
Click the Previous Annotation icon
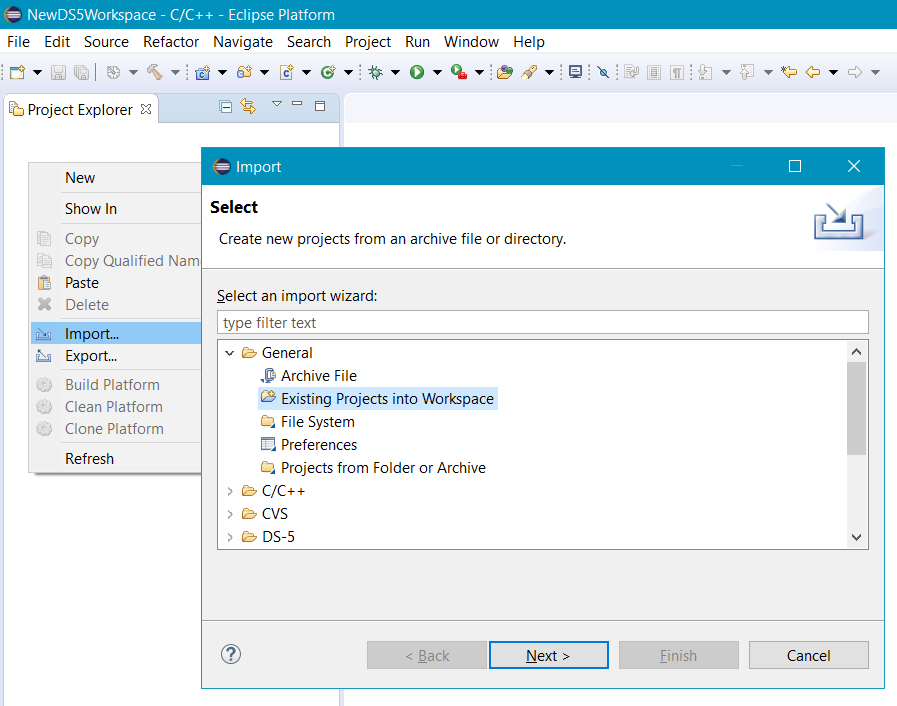click(747, 72)
